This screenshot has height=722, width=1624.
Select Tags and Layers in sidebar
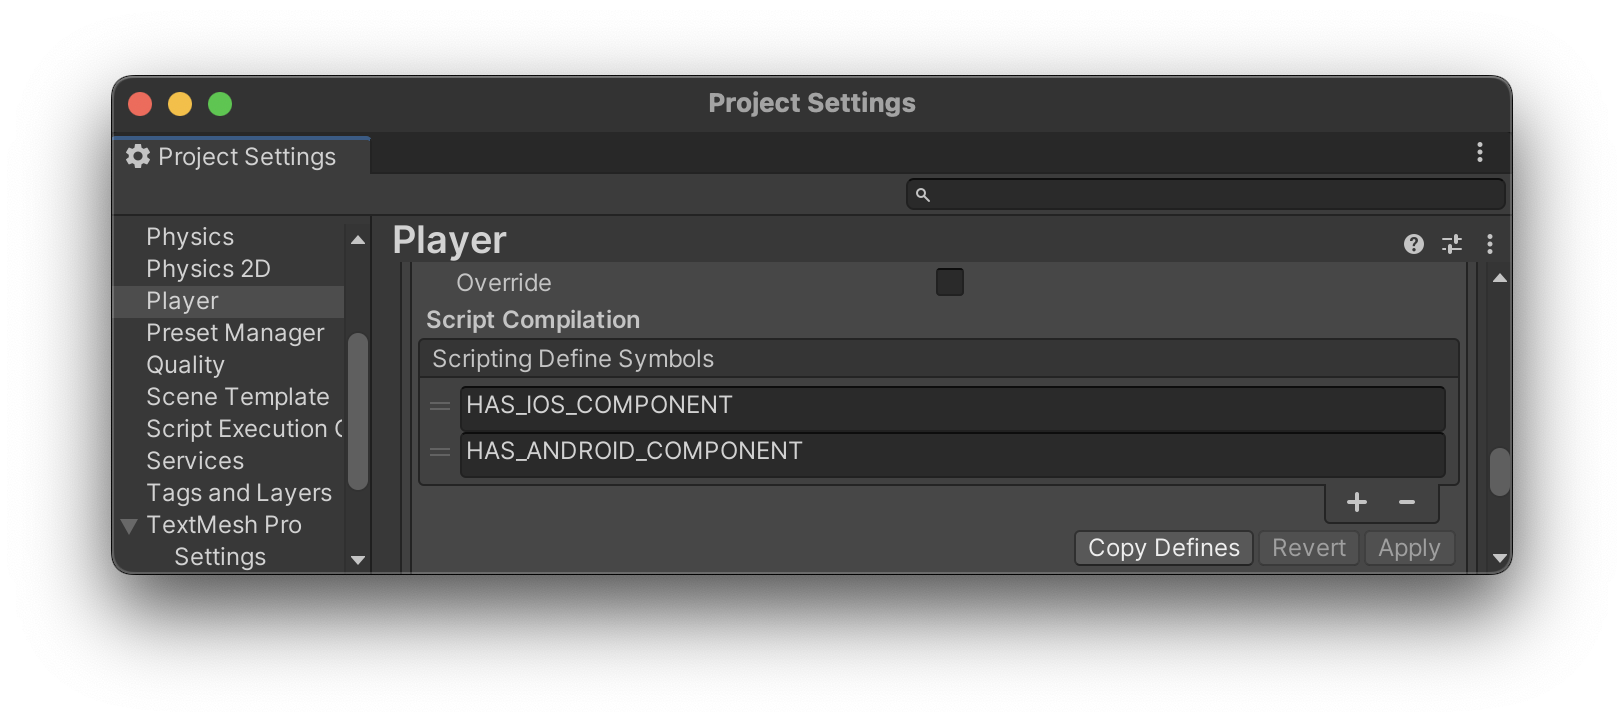tap(238, 493)
